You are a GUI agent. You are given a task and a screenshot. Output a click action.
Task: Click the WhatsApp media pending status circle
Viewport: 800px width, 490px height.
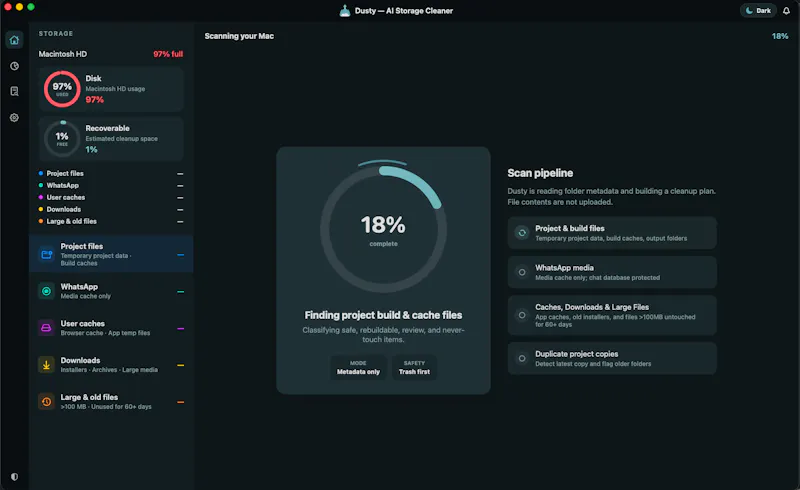click(x=522, y=272)
